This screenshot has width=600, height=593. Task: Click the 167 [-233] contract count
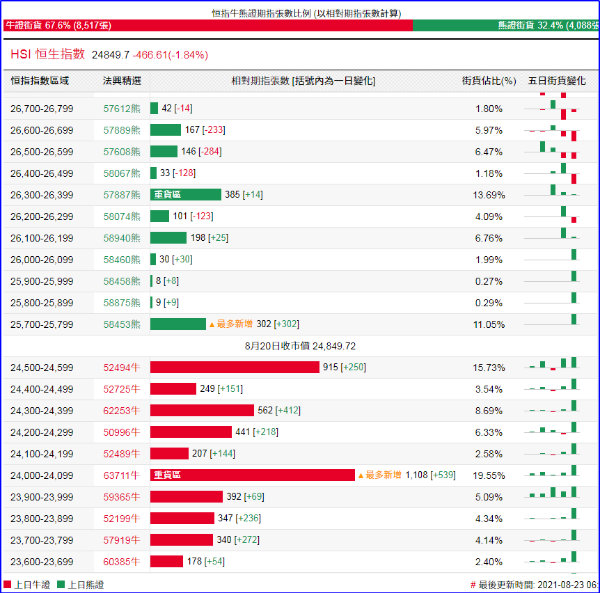click(x=205, y=130)
